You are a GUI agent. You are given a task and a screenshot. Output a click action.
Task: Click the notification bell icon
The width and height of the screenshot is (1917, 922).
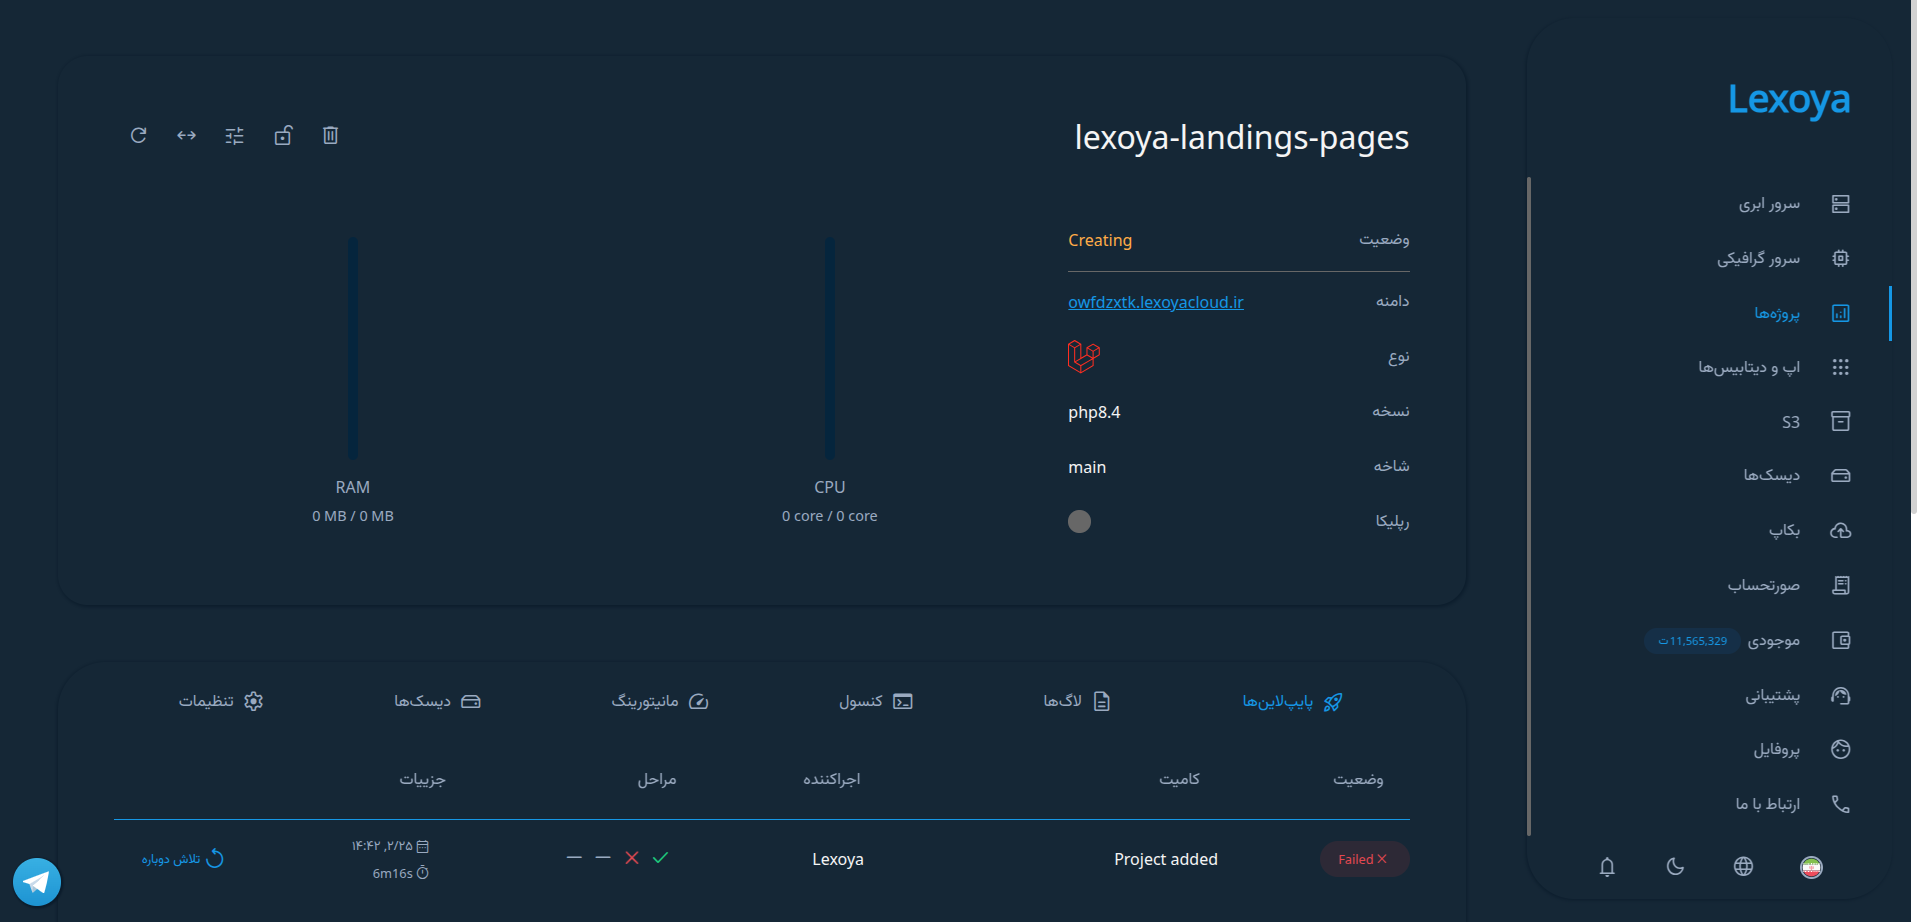[x=1607, y=867]
